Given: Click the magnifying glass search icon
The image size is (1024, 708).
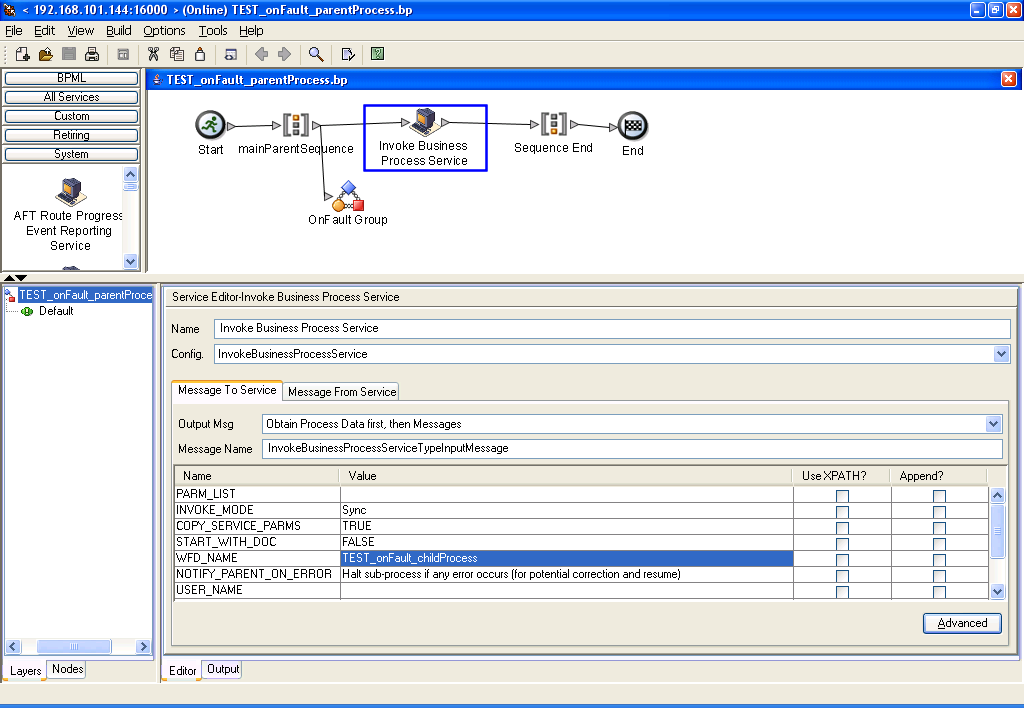Looking at the screenshot, I should (316, 54).
